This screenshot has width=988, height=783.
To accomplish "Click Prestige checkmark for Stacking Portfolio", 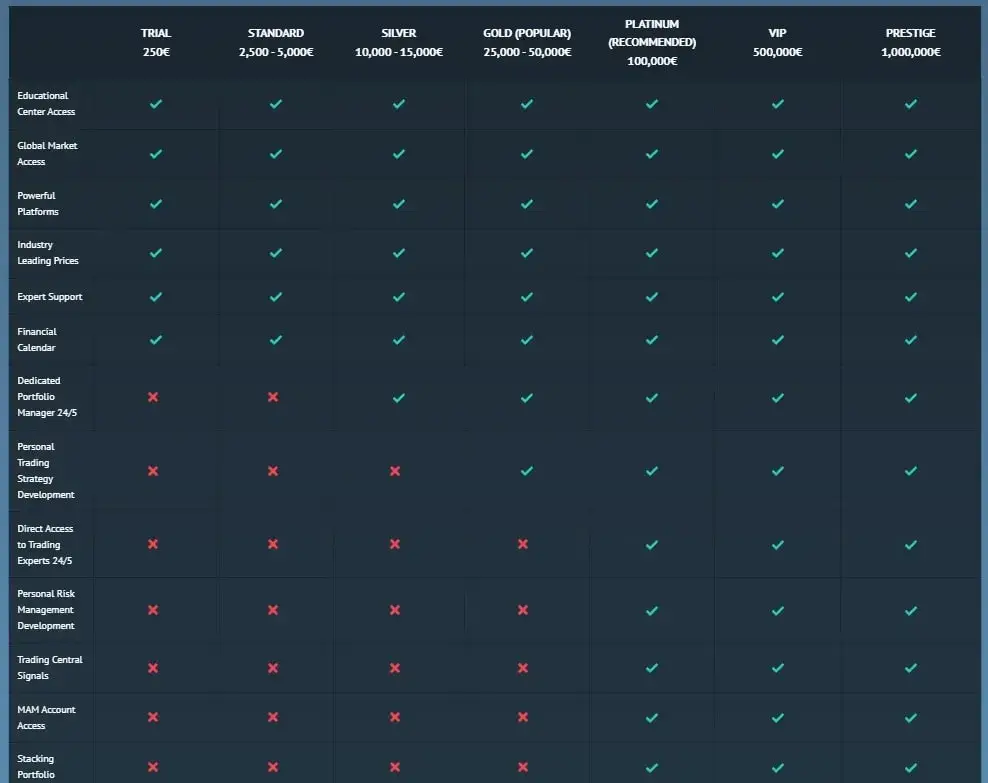I will [910, 768].
